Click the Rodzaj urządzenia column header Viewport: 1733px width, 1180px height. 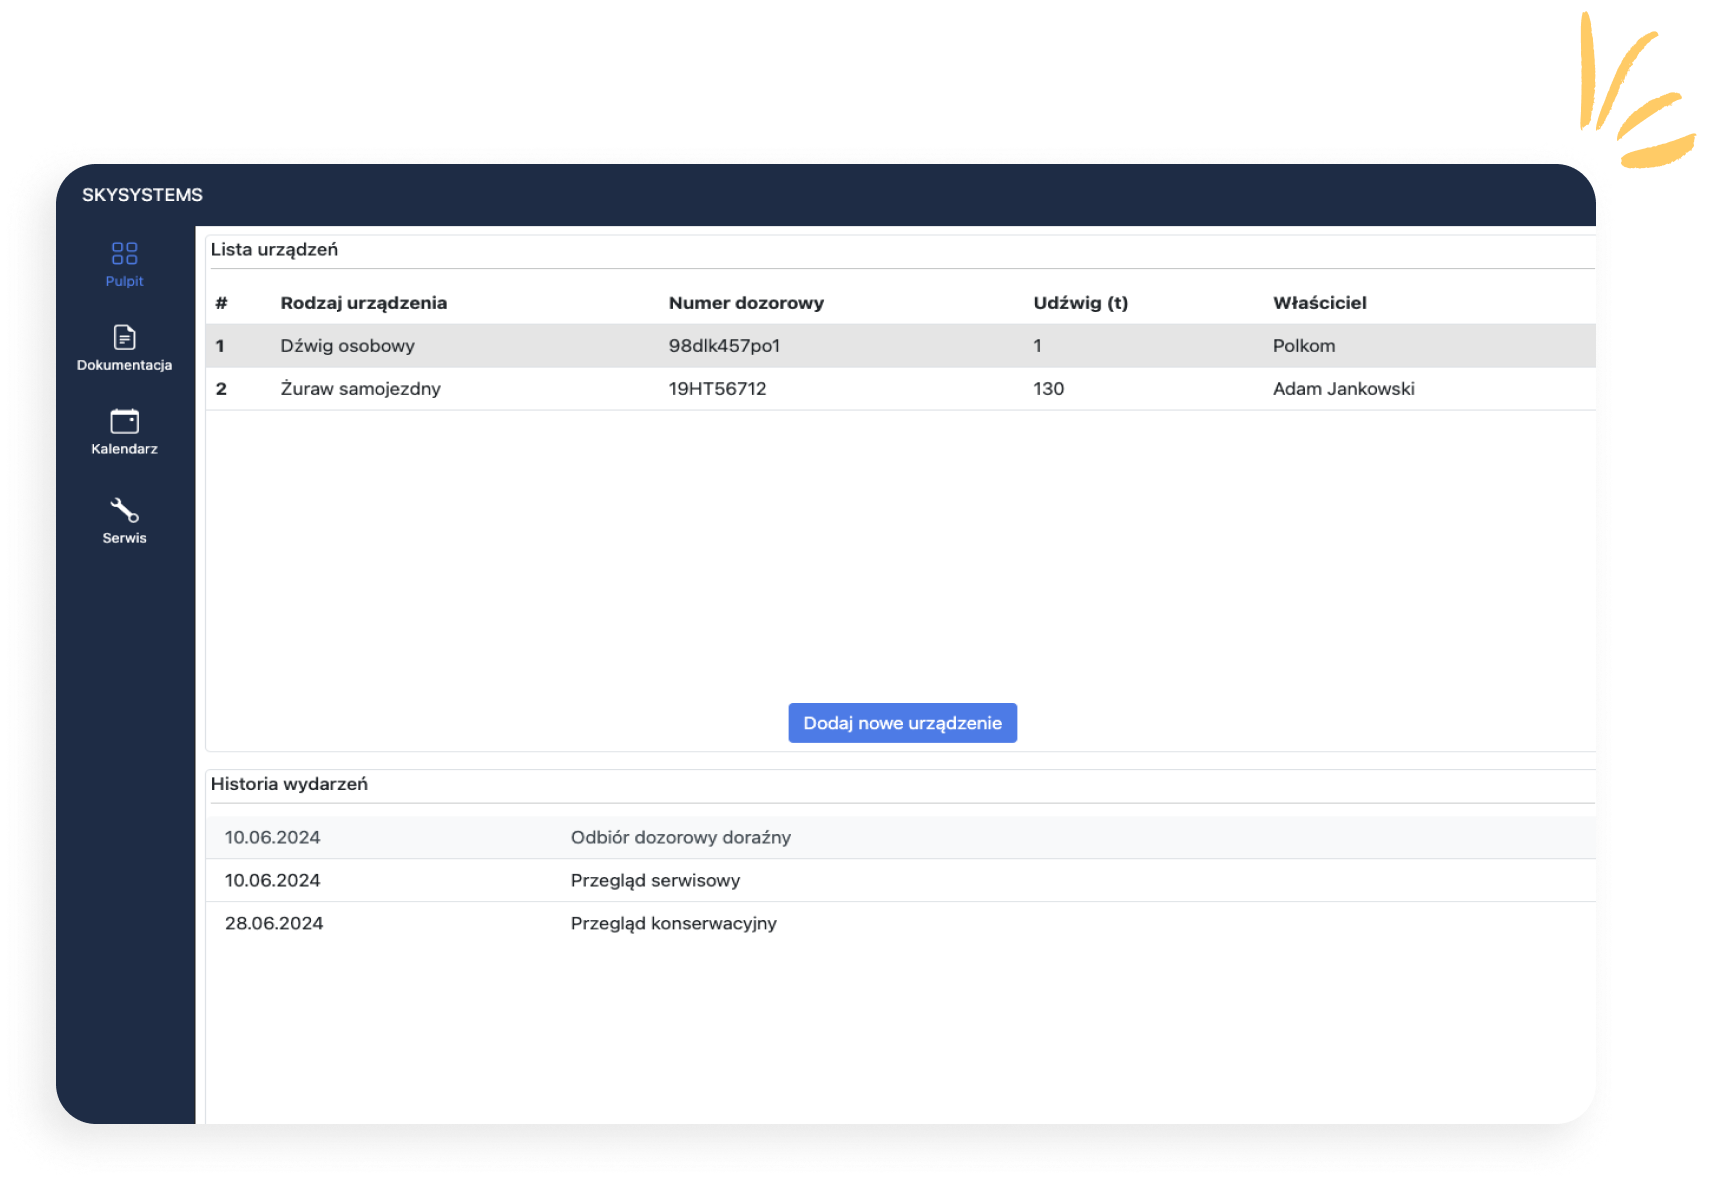(363, 303)
